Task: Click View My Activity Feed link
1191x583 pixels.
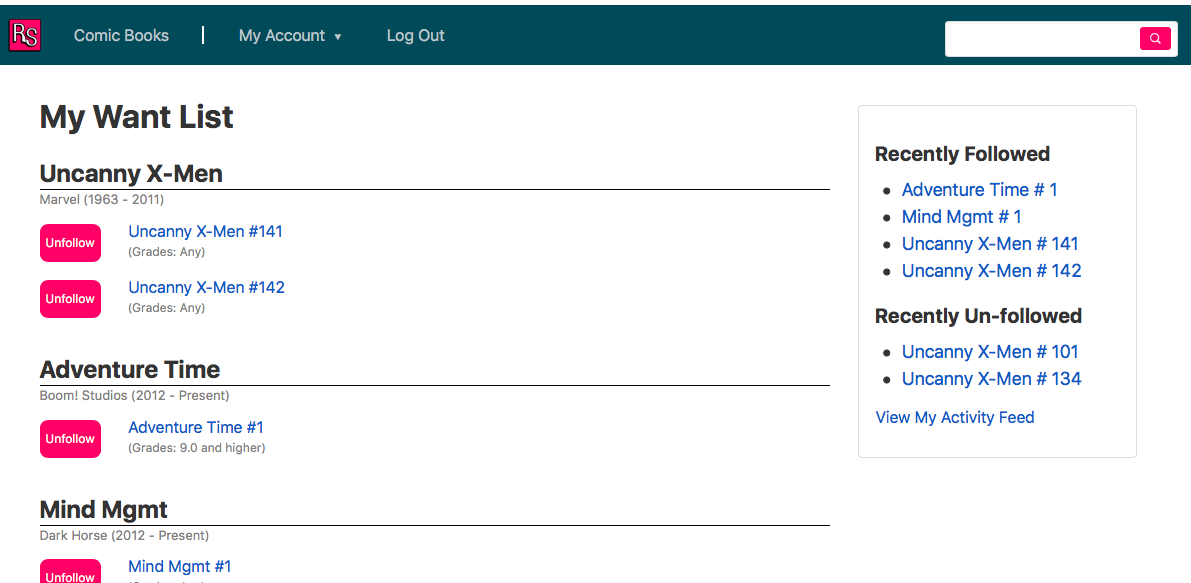Action: [955, 418]
